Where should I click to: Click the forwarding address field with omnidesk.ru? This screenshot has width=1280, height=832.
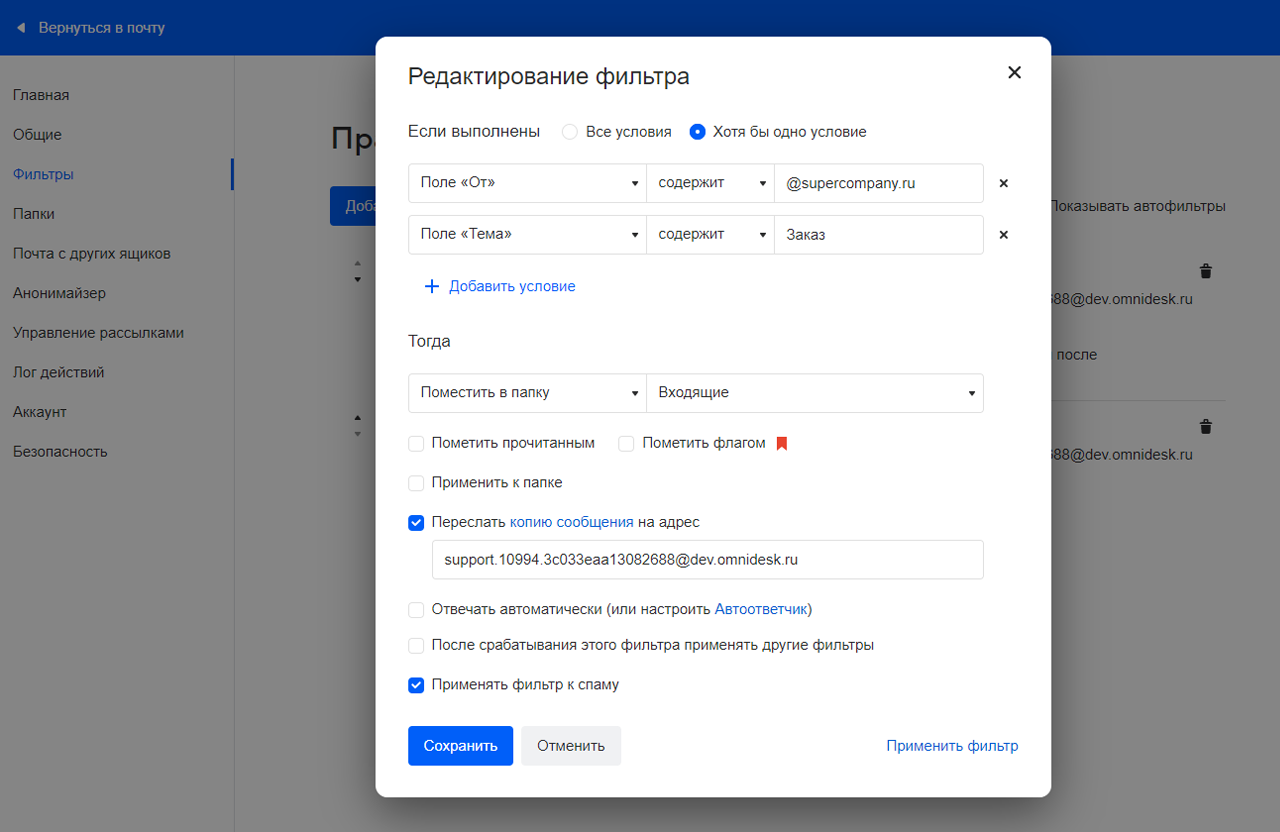click(x=708, y=560)
